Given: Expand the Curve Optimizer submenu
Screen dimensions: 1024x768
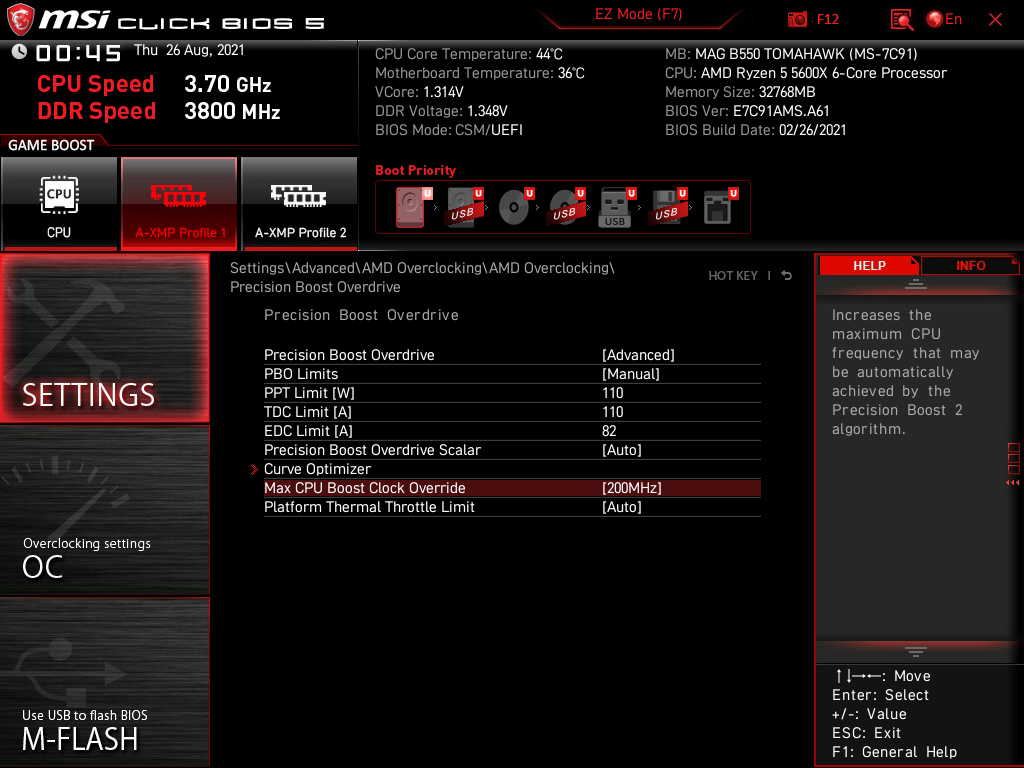Looking at the screenshot, I should coord(512,468).
